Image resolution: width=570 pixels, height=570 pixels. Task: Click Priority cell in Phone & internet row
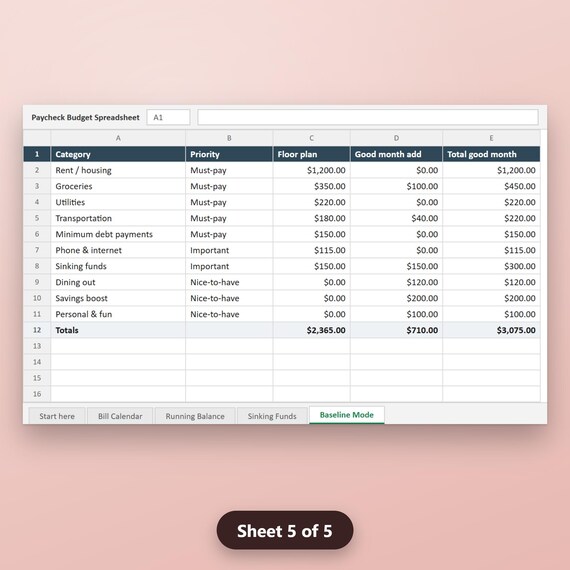pyautogui.click(x=229, y=250)
